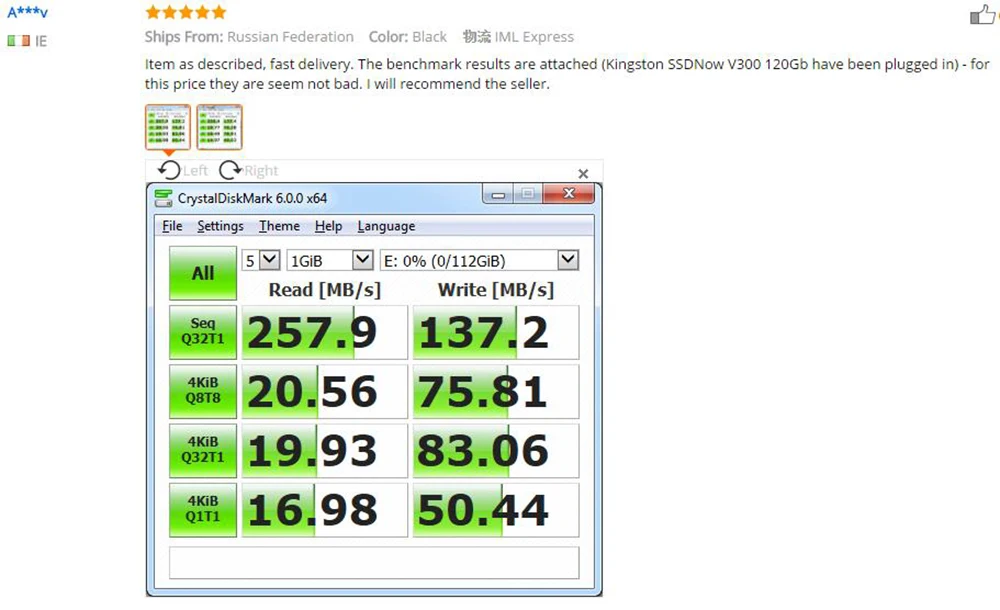Open the Theme menu
The width and height of the screenshot is (1000, 610).
point(279,226)
